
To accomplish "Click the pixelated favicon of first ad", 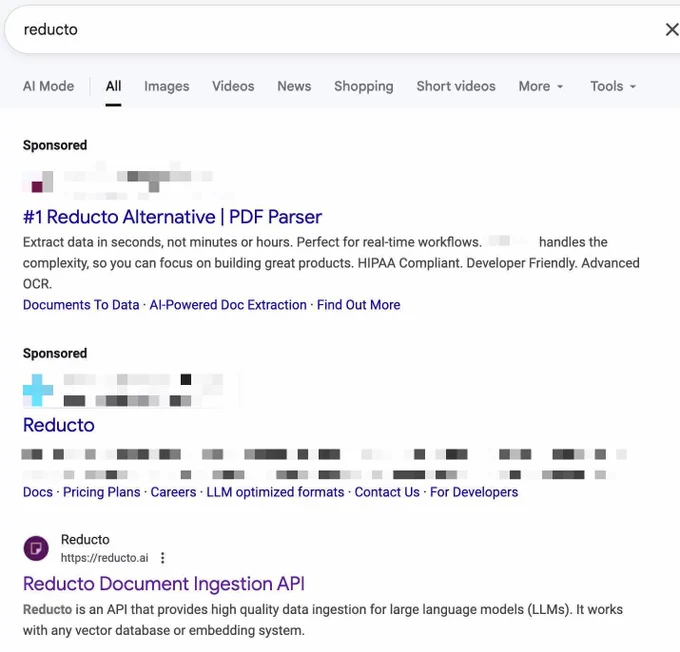I will 38,182.
